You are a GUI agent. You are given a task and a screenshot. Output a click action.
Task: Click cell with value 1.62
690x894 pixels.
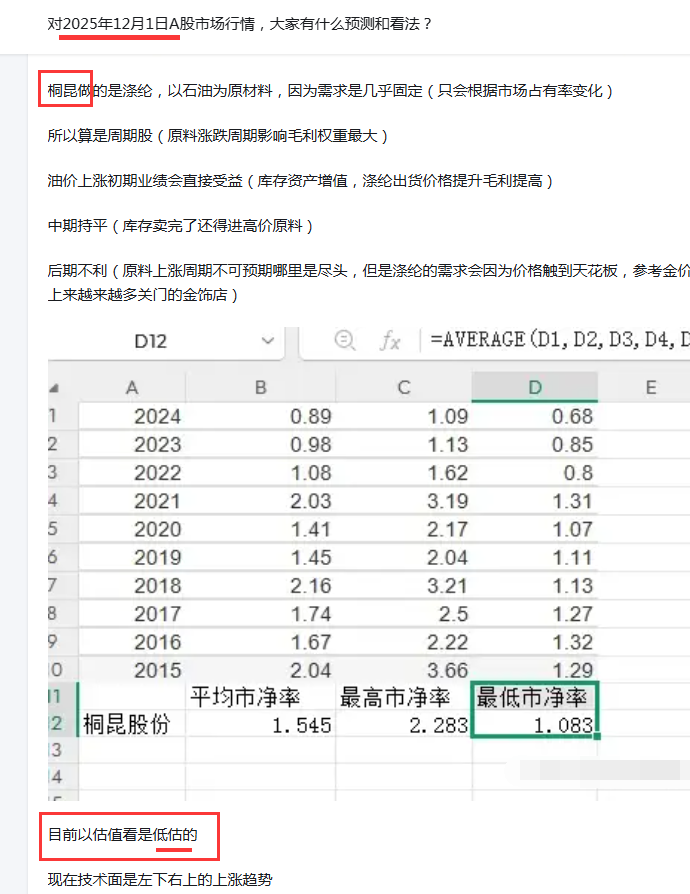point(404,473)
